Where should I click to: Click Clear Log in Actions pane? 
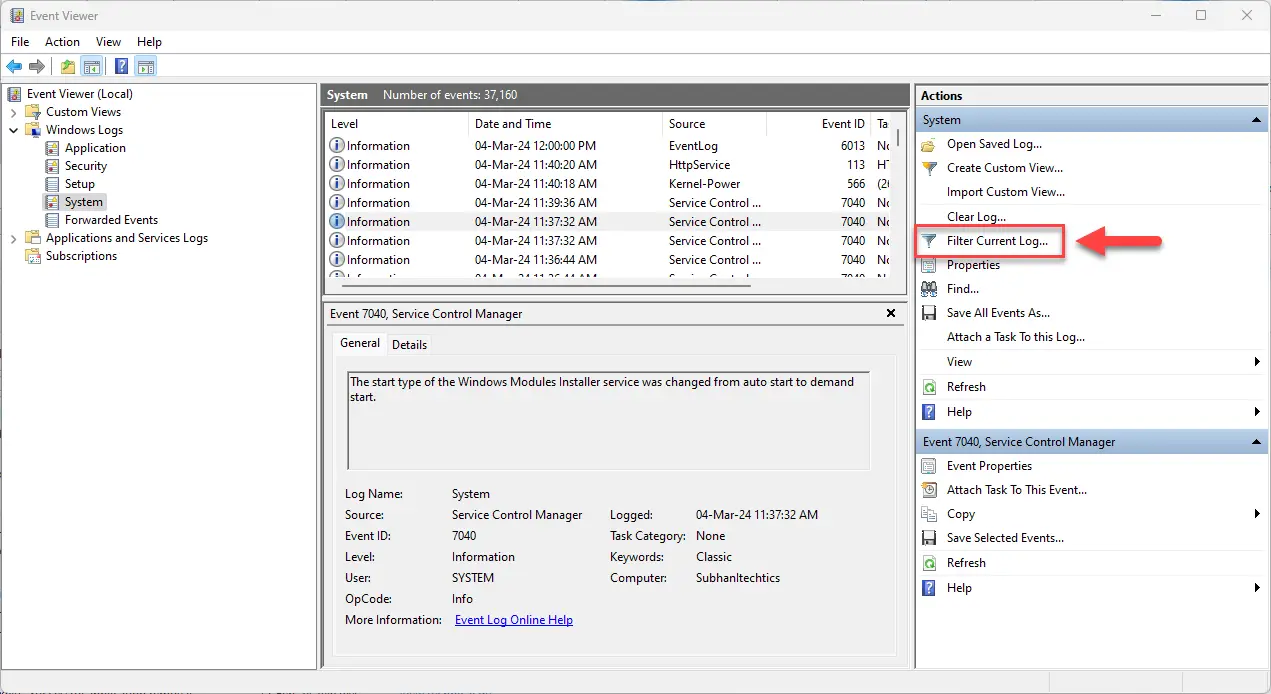point(976,217)
